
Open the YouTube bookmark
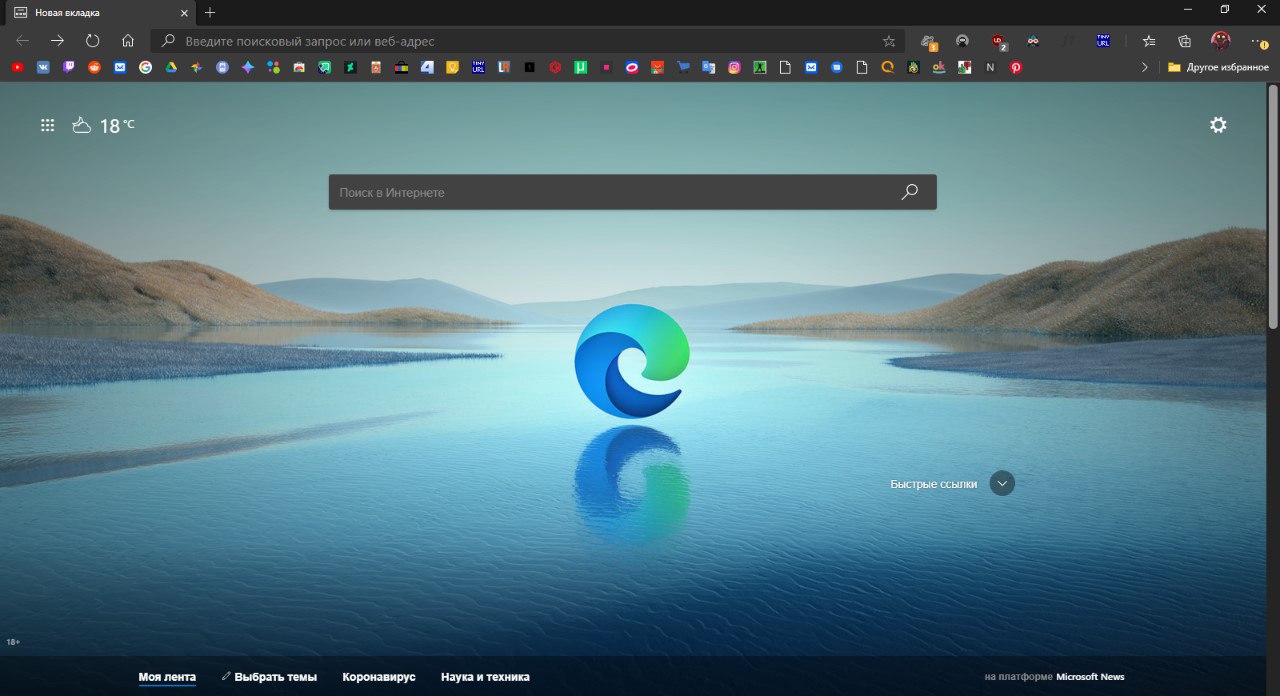click(17, 67)
